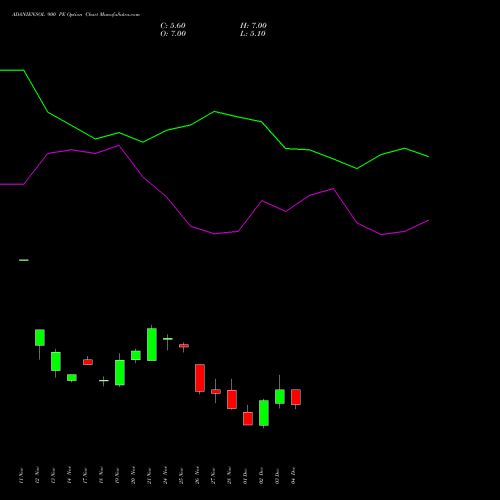Click the 28 Nov date label
The height and width of the screenshot is (500, 500).
pyautogui.click(x=230, y=476)
